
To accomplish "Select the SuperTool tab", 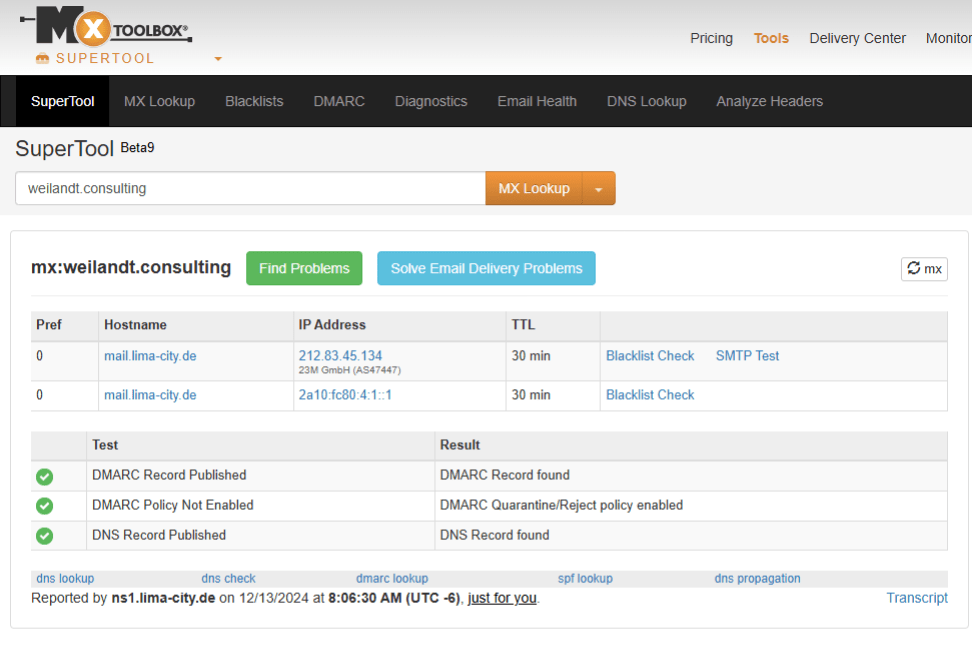I will pyautogui.click(x=63, y=102).
